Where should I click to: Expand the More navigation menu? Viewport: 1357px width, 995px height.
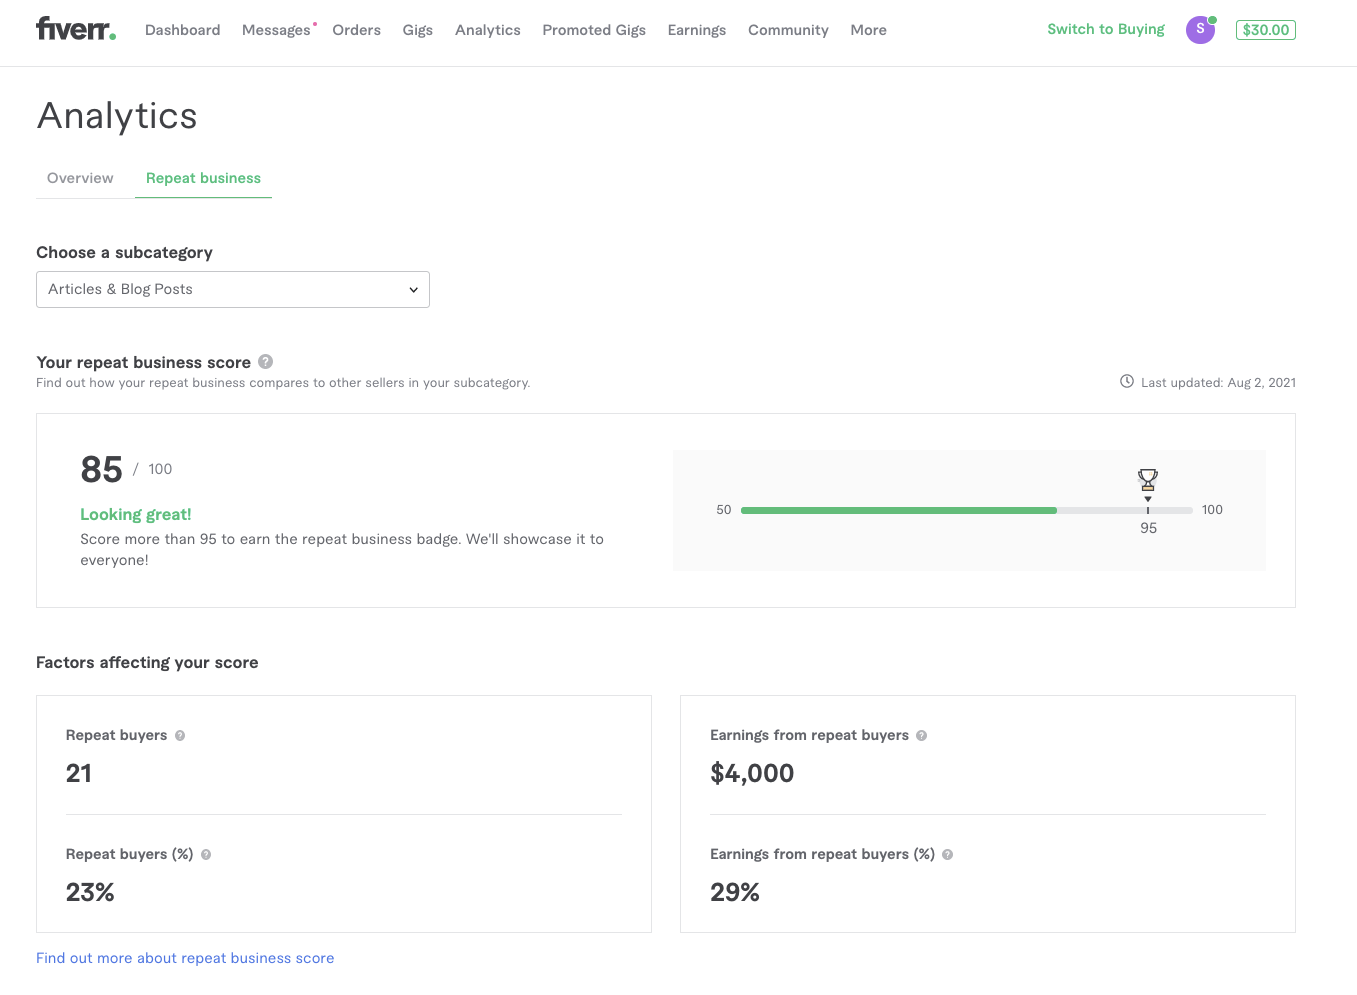(866, 30)
